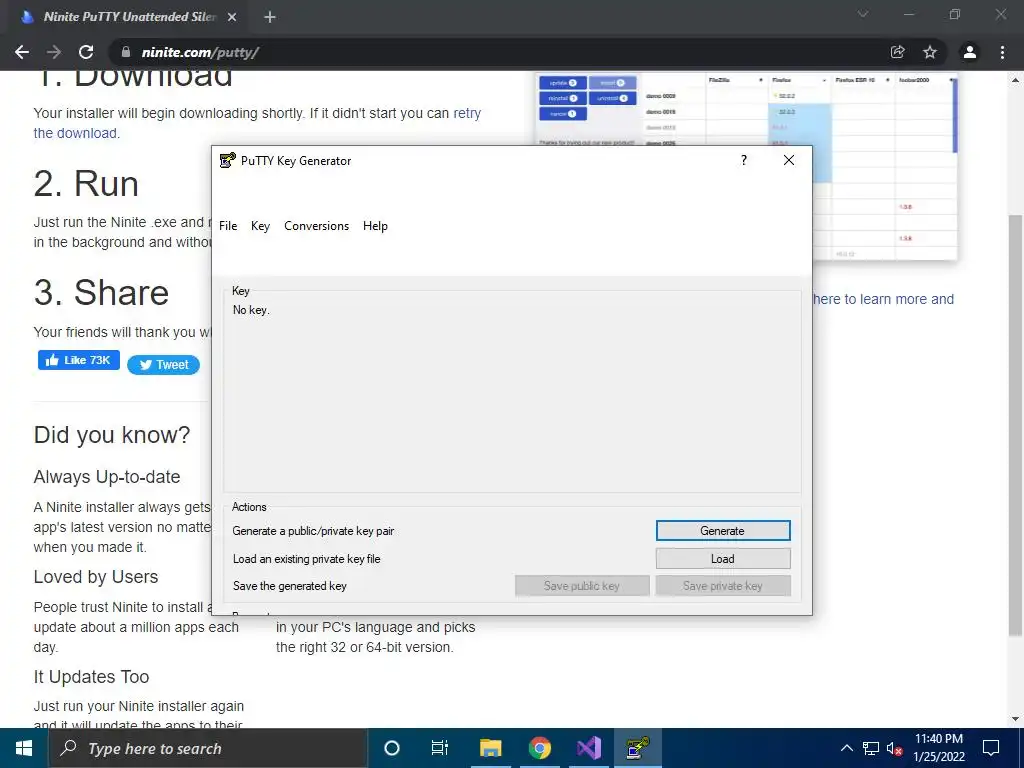Click the 'Always Up-to-date' heading

click(106, 477)
